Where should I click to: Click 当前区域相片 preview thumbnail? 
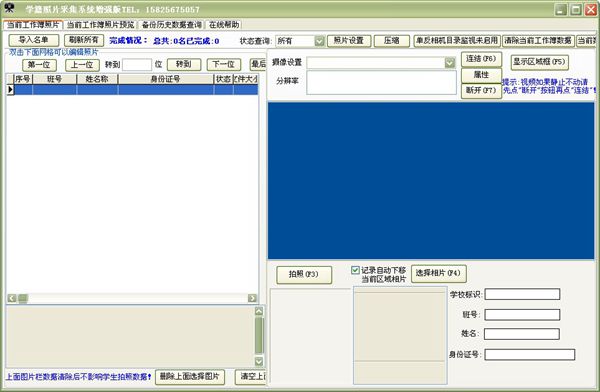400,335
